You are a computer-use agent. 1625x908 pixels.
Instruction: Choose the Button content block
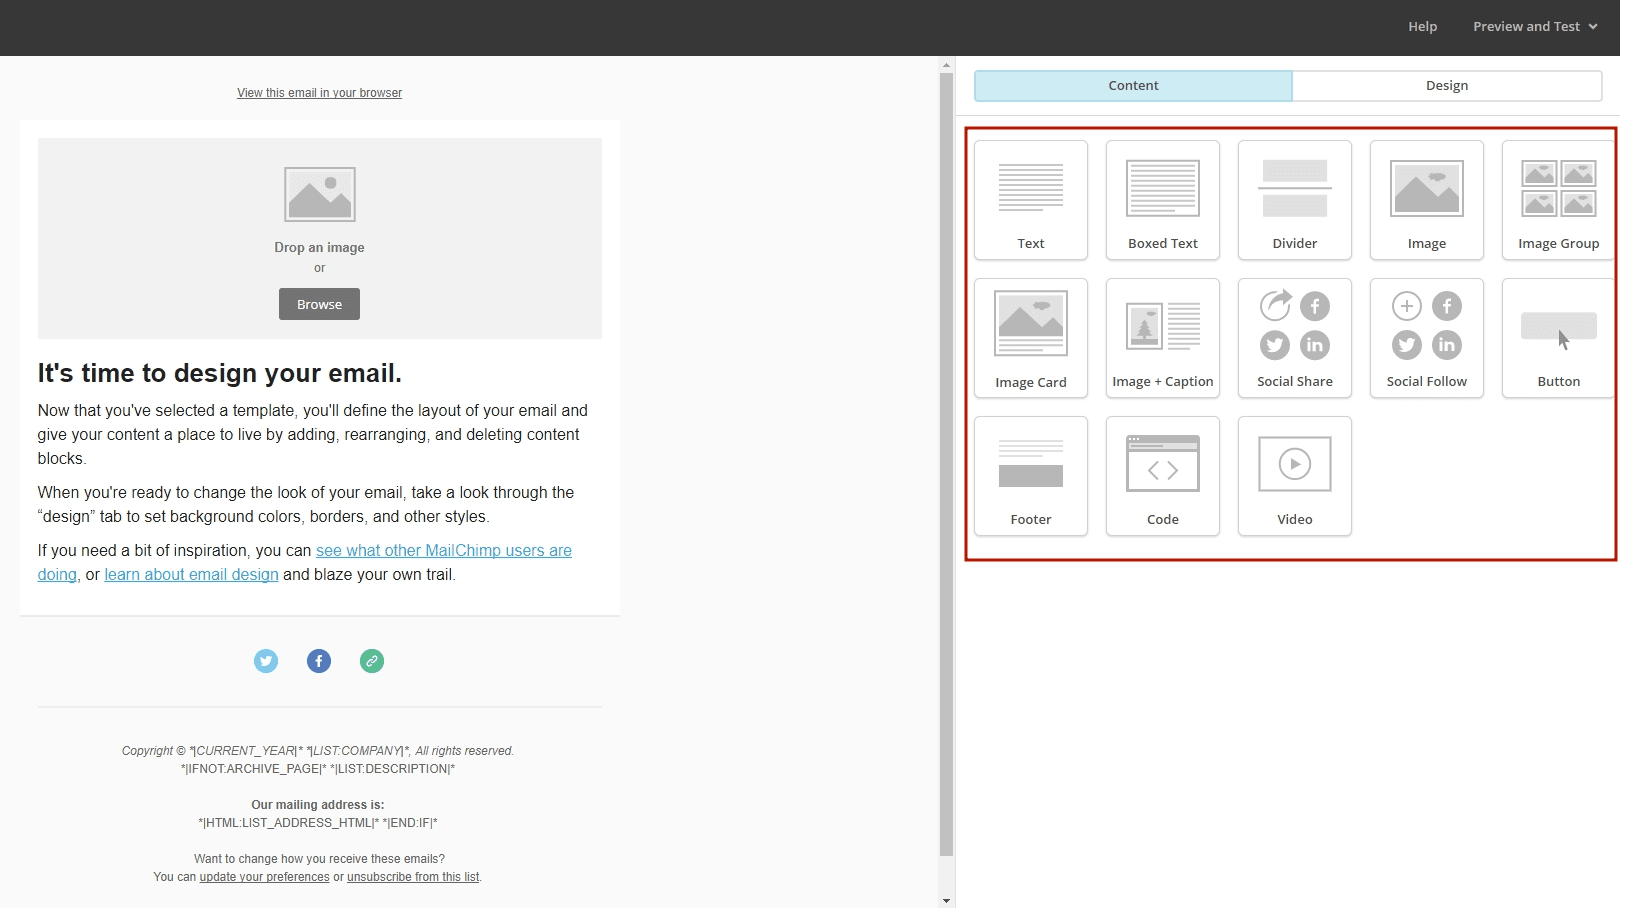tap(1558, 338)
